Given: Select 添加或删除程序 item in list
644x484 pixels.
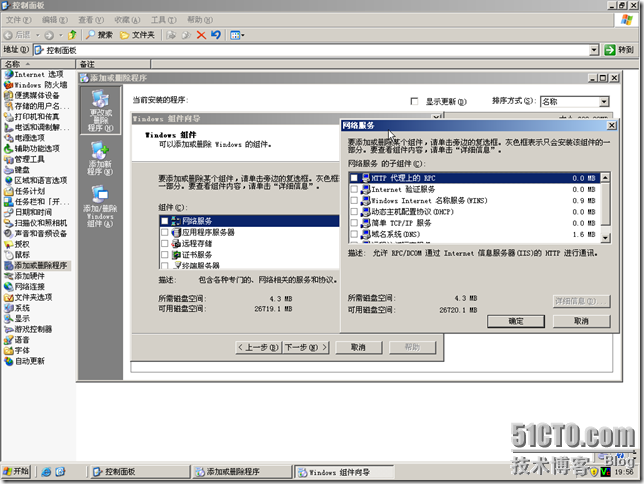Looking at the screenshot, I should (x=36, y=265).
